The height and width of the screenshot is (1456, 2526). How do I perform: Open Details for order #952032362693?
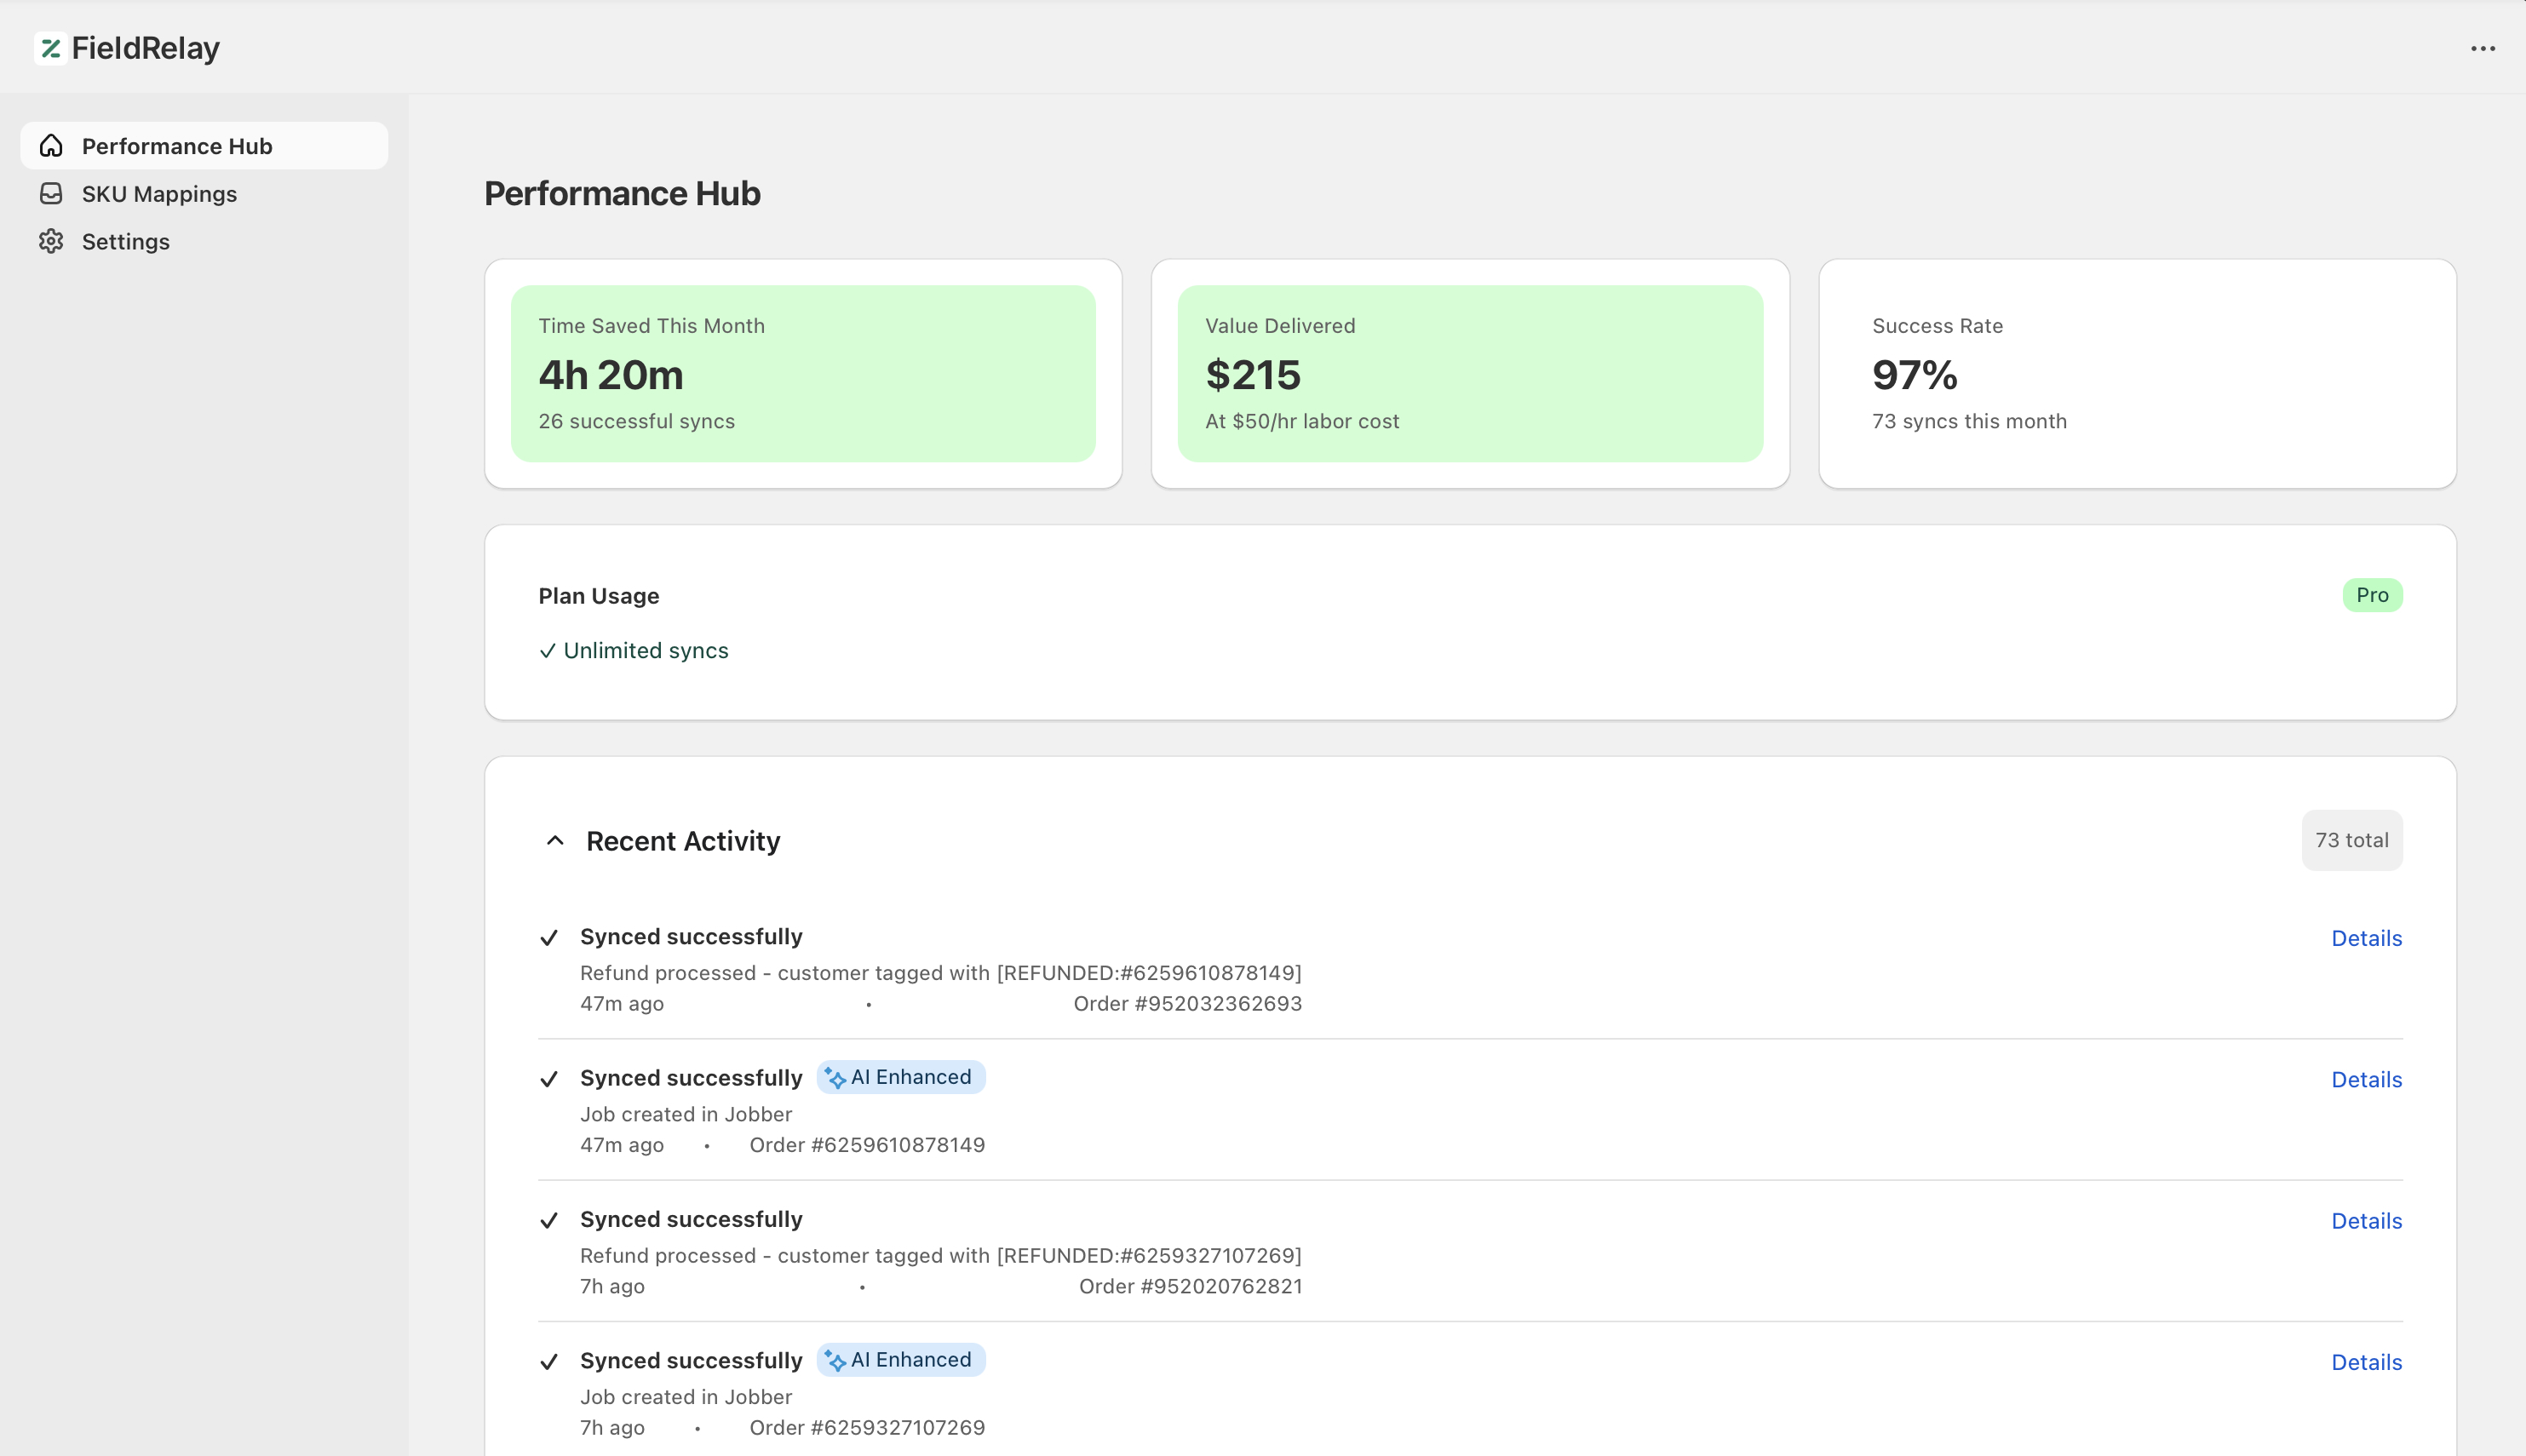coord(2365,938)
